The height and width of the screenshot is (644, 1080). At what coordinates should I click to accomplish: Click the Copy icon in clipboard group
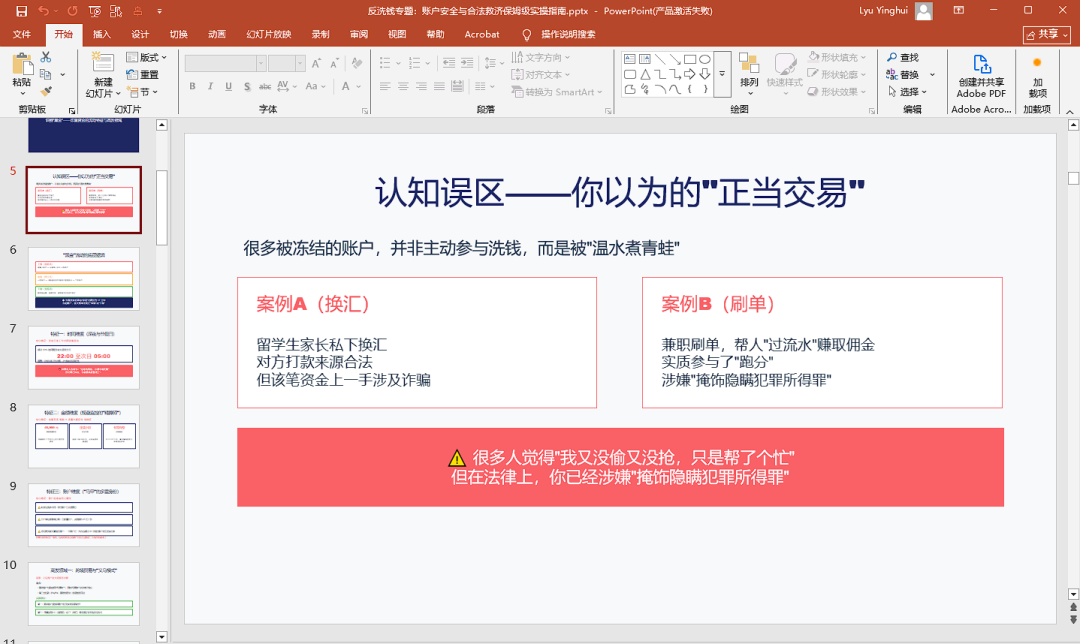pos(45,74)
